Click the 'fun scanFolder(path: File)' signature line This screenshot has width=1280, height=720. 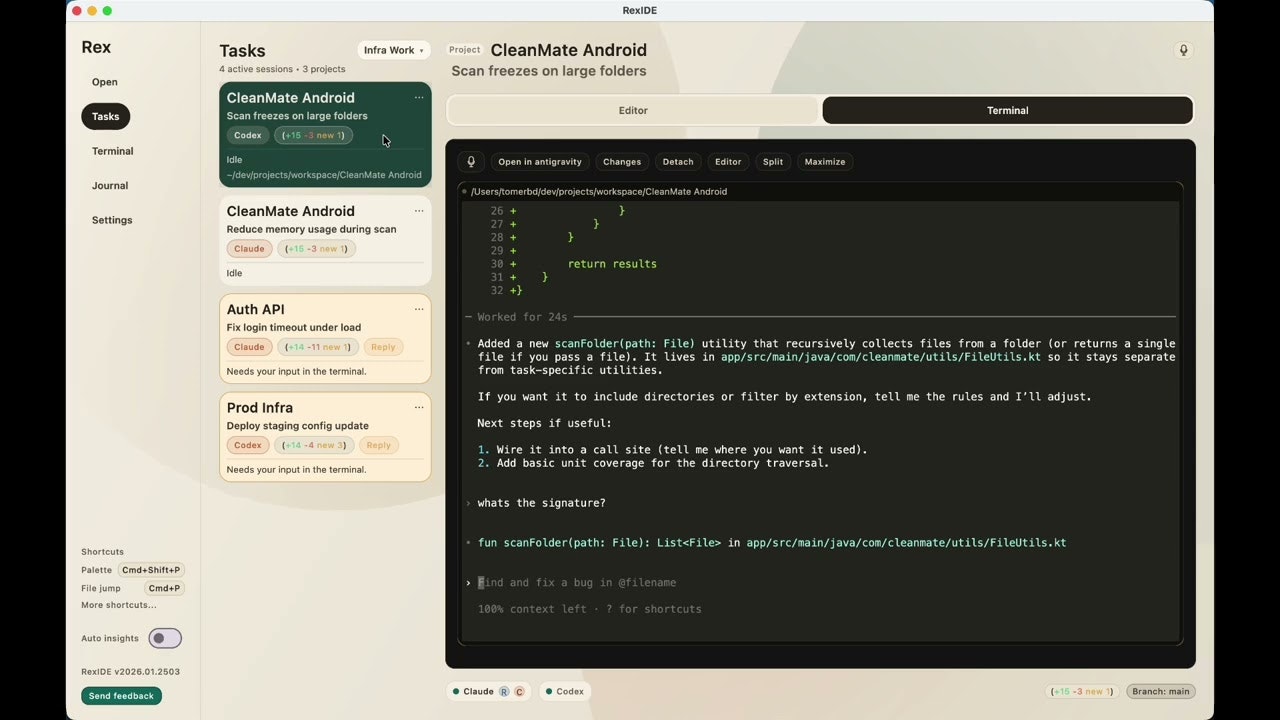771,543
